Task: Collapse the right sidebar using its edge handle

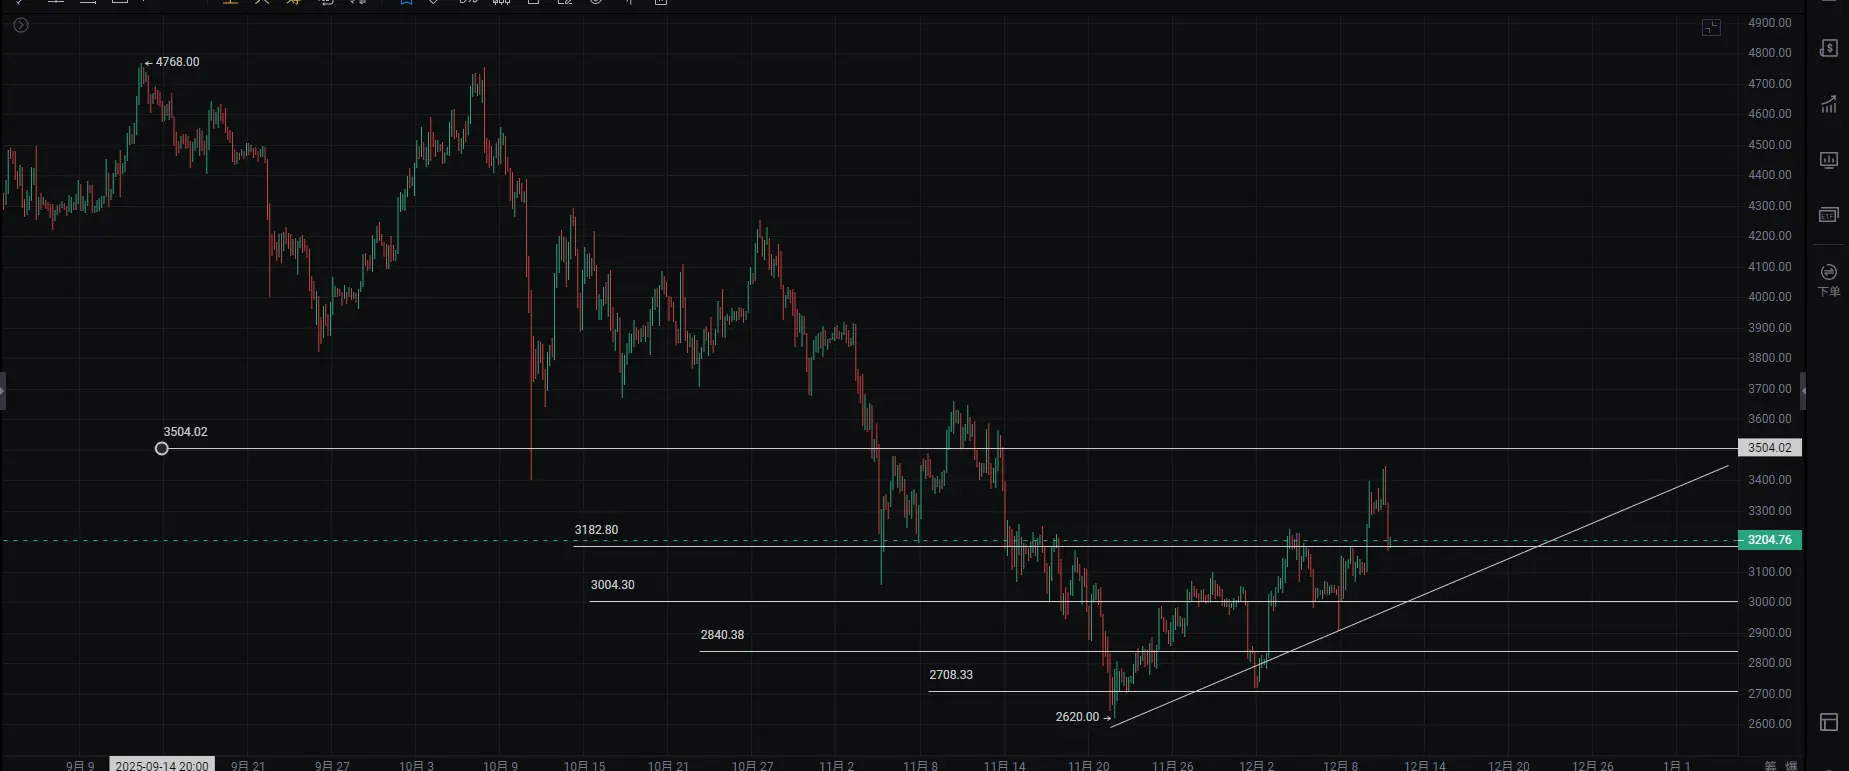Action: 1803,391
